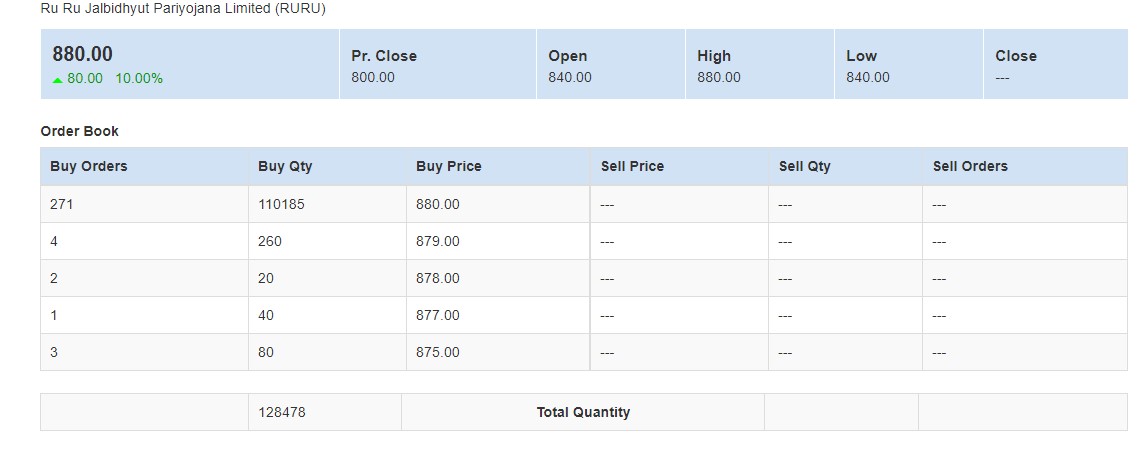Click the green up-arrow change indicator

(x=58, y=79)
